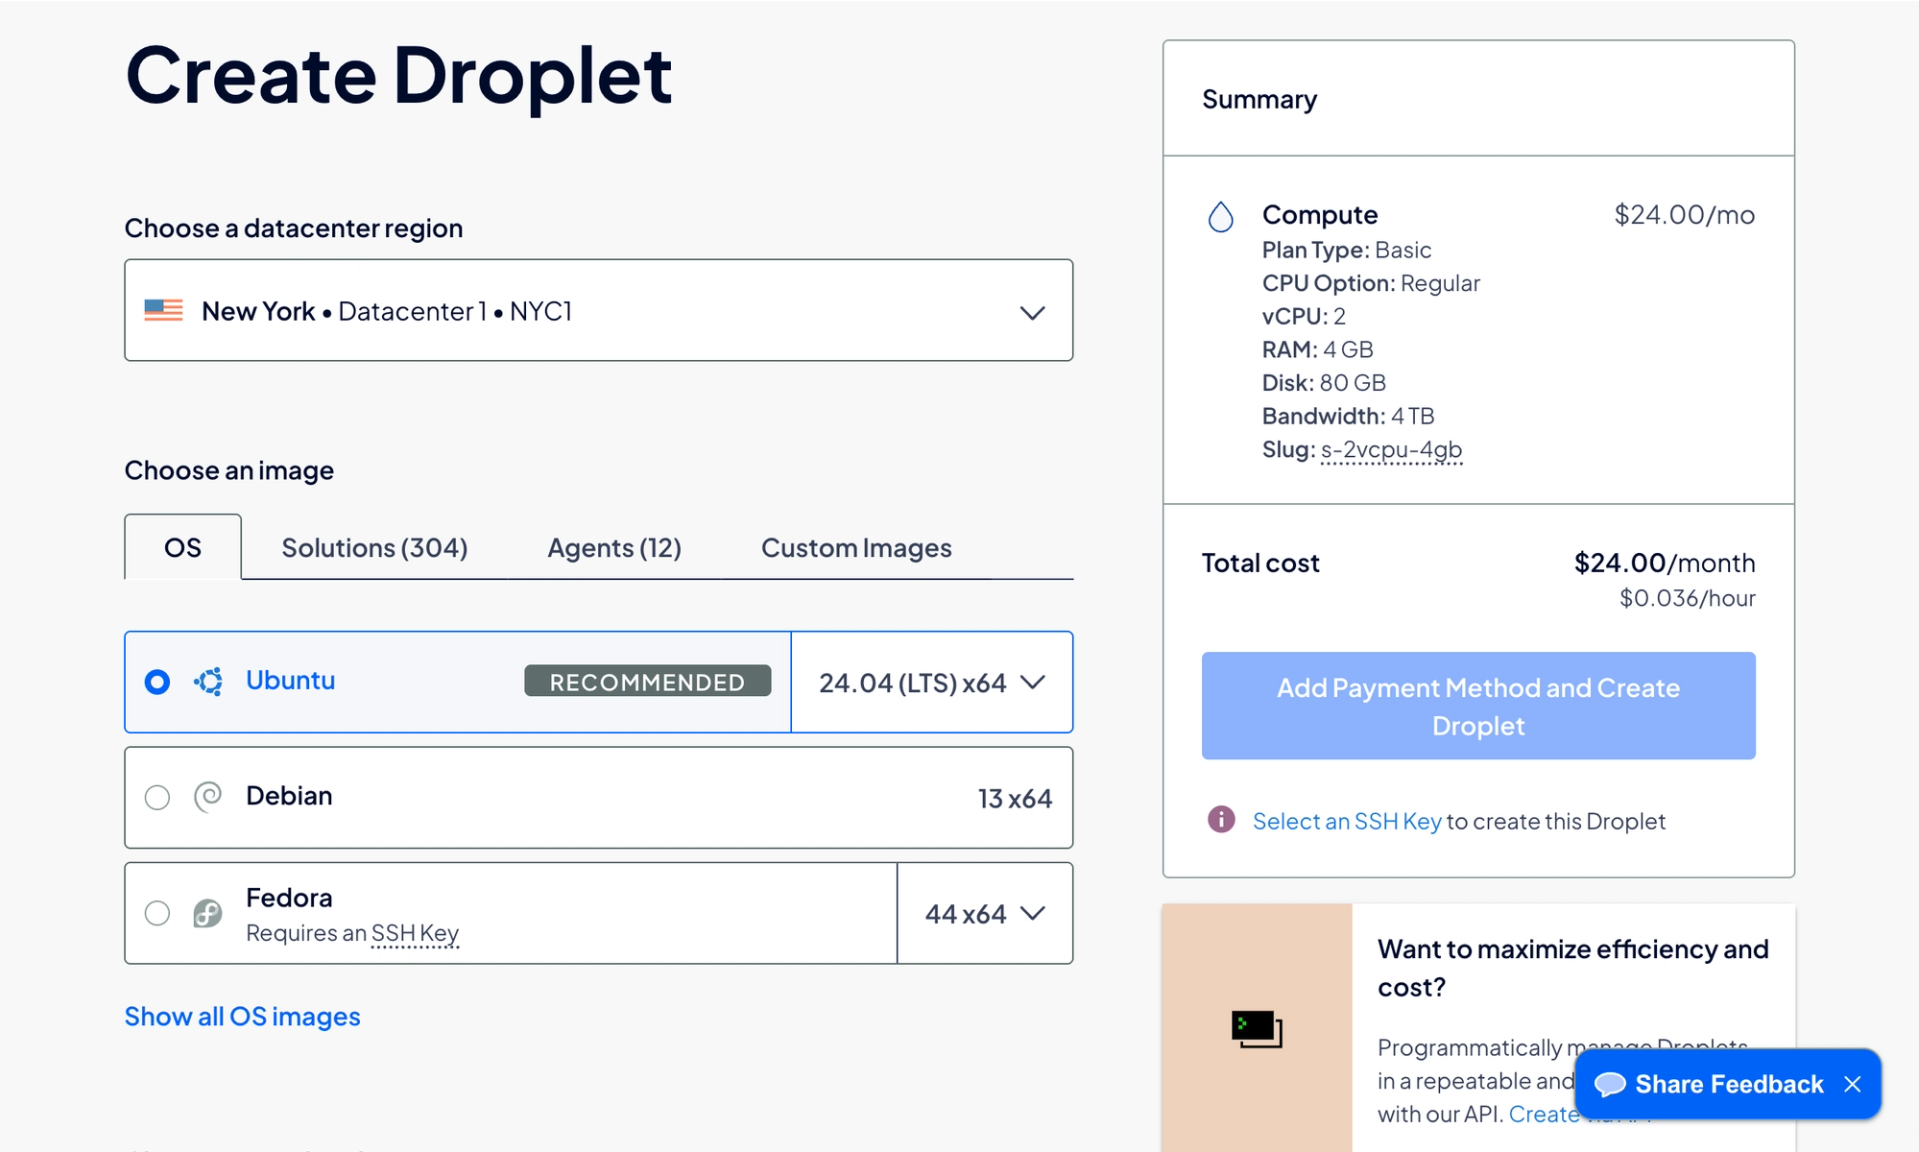The height and width of the screenshot is (1152, 1919).
Task: Expand Fedora version dropdown 44 x64
Action: (985, 913)
